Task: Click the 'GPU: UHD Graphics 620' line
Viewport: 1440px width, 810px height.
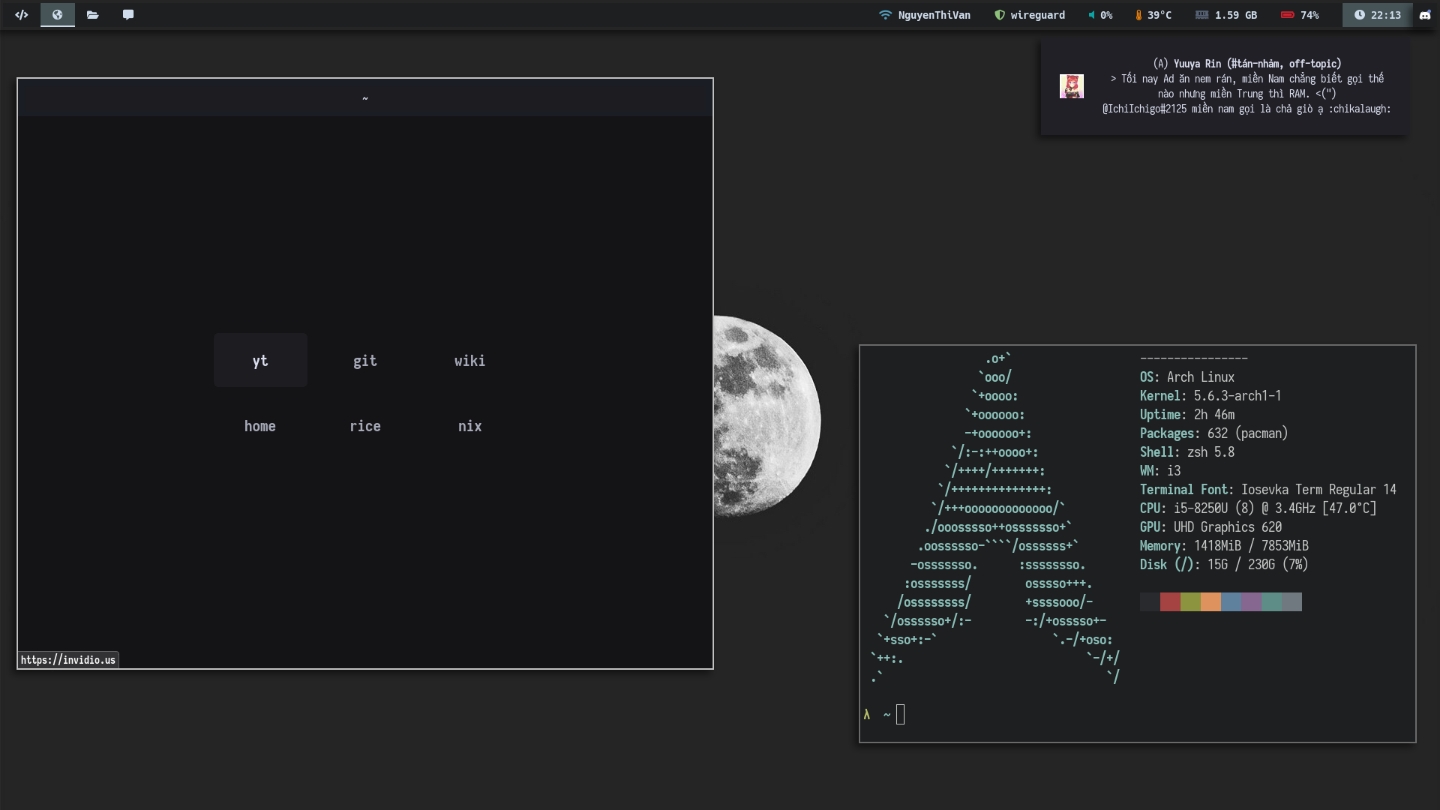Action: (x=1211, y=527)
